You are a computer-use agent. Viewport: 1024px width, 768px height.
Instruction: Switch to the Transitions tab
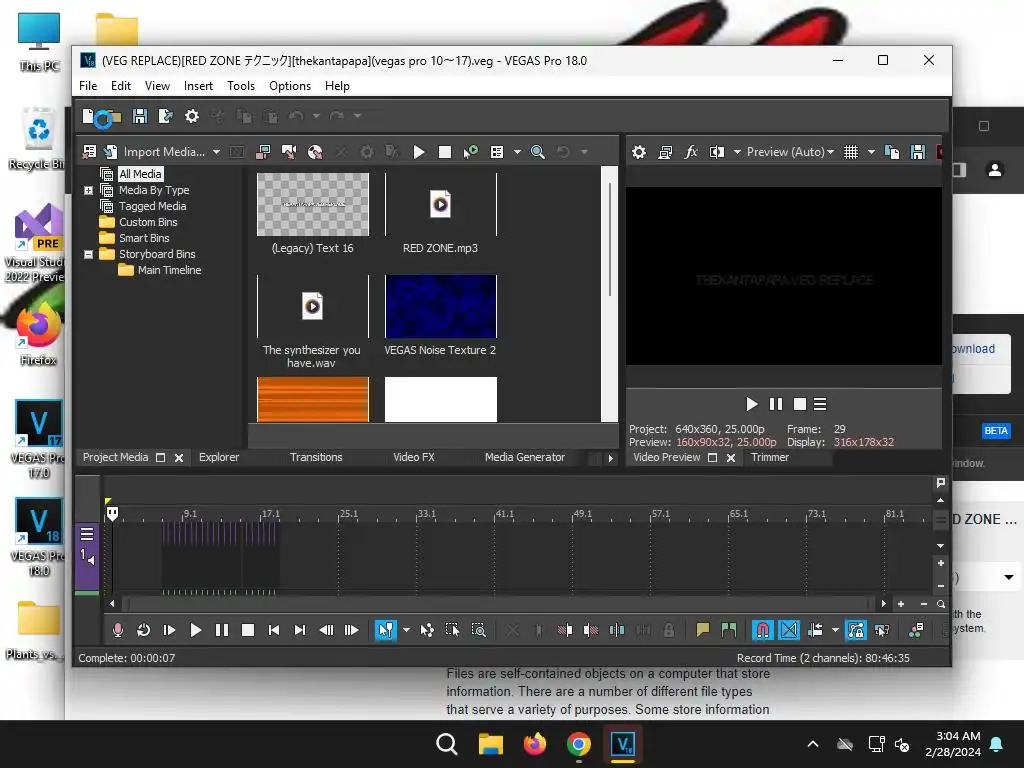(316, 457)
